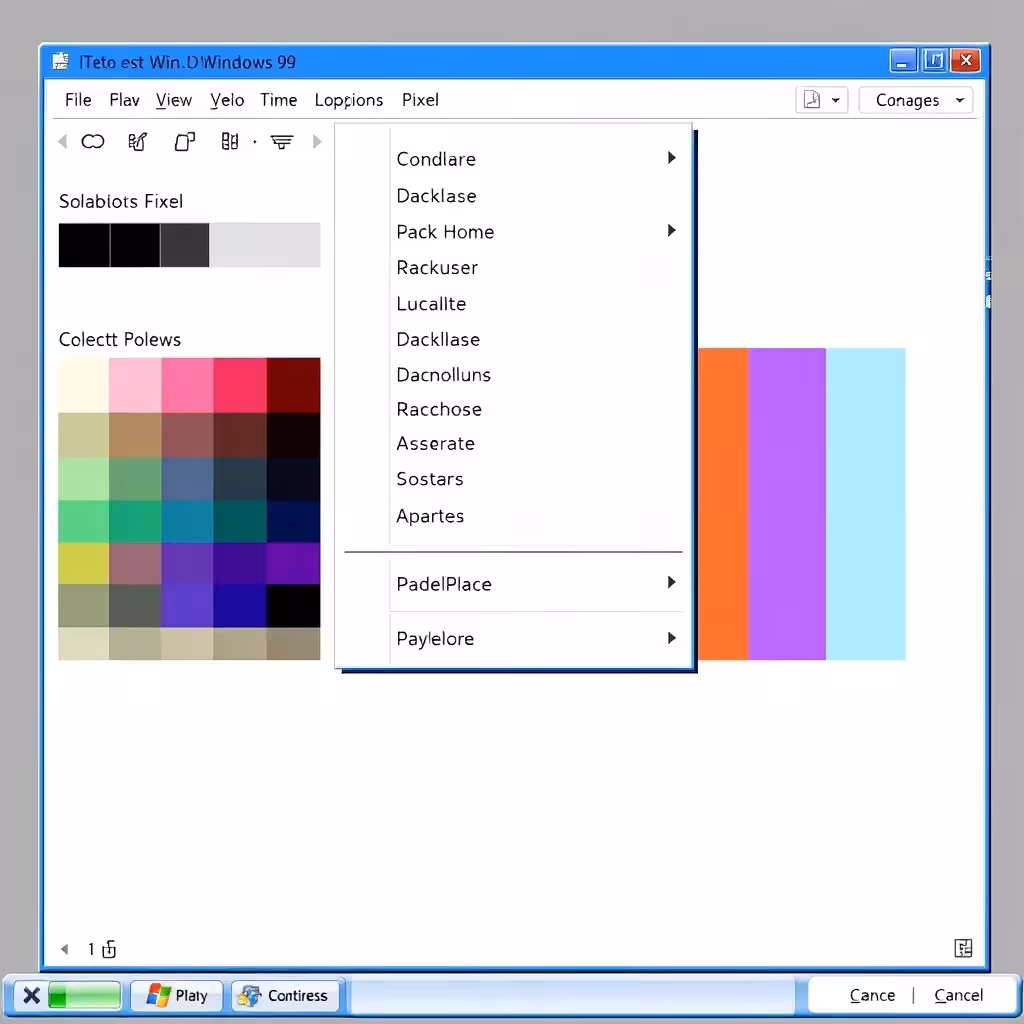Click the Cance button

872,995
